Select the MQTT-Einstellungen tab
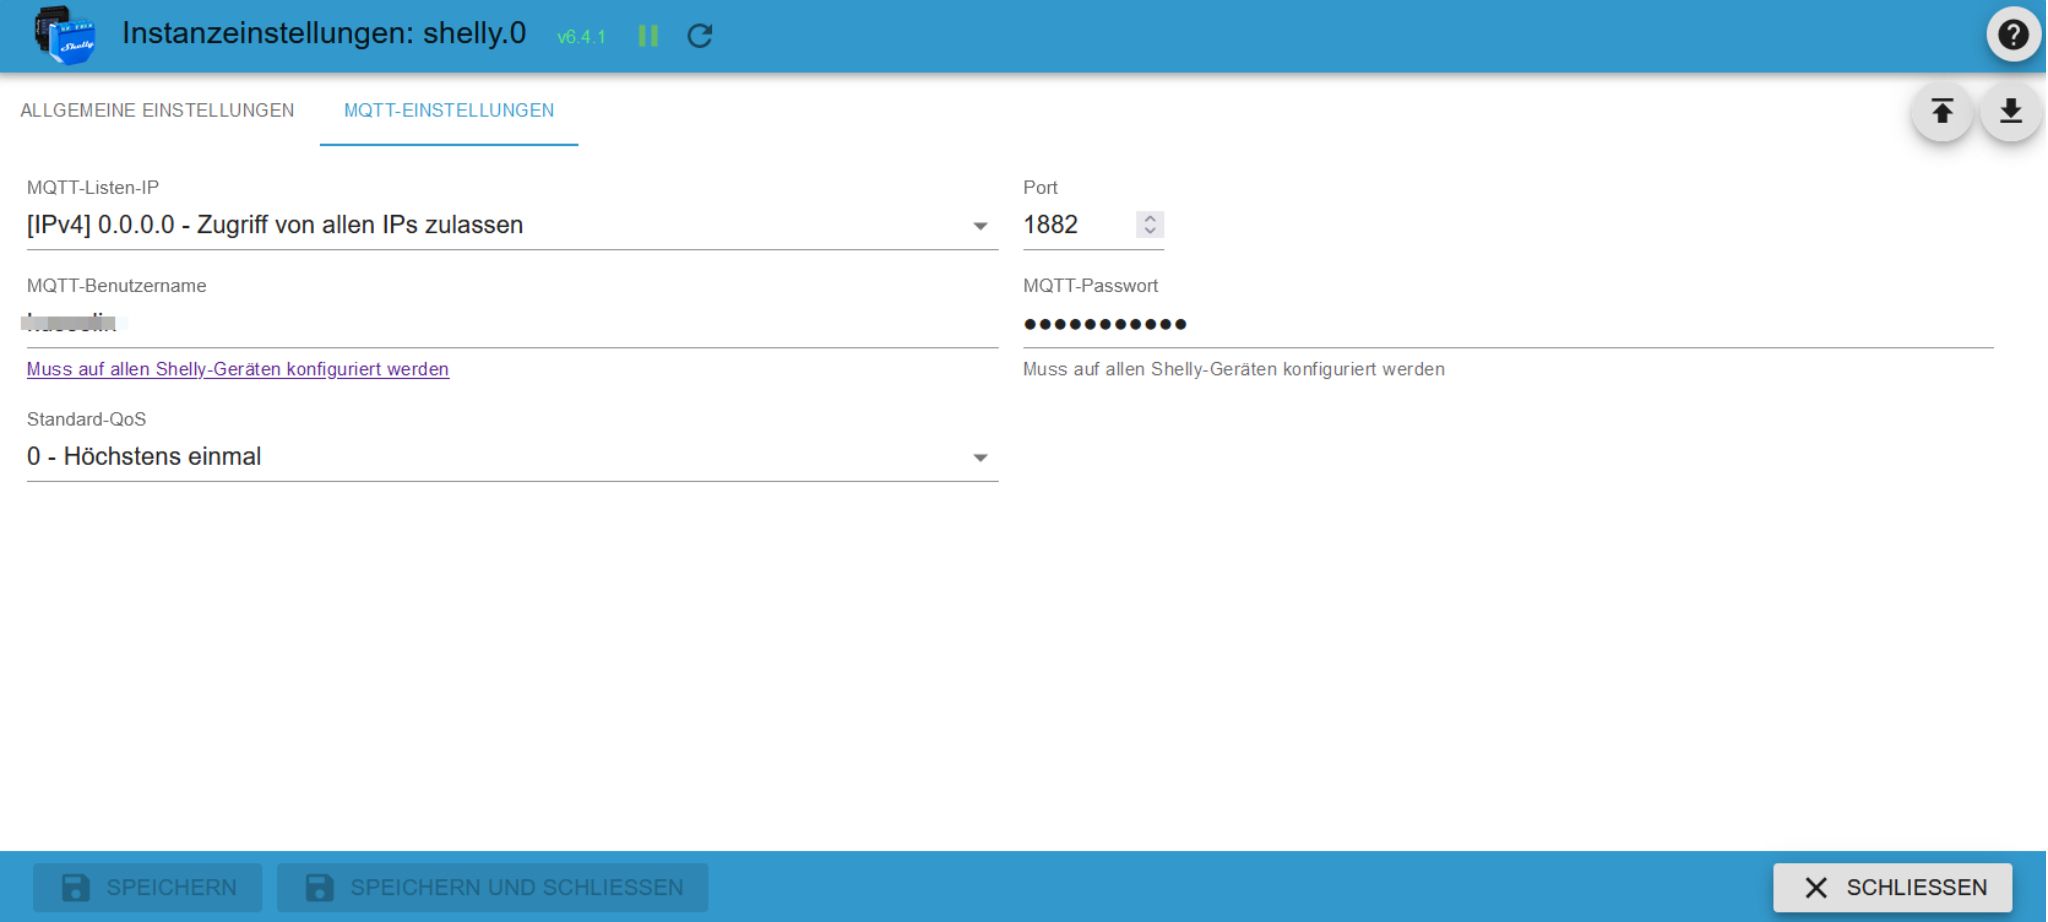Image resolution: width=2048 pixels, height=922 pixels. [449, 110]
